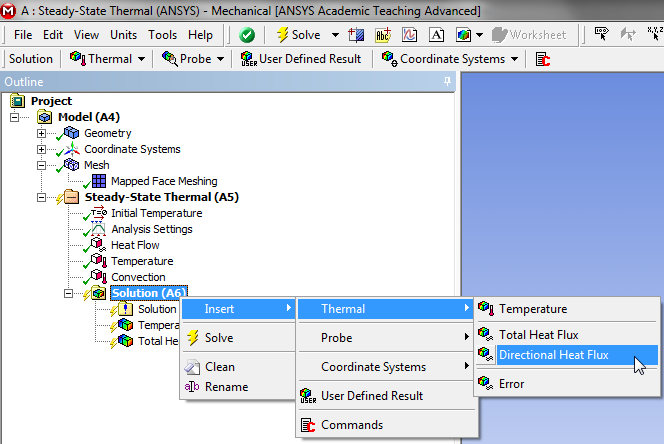Choose Solve from the context menu

[x=238, y=338]
